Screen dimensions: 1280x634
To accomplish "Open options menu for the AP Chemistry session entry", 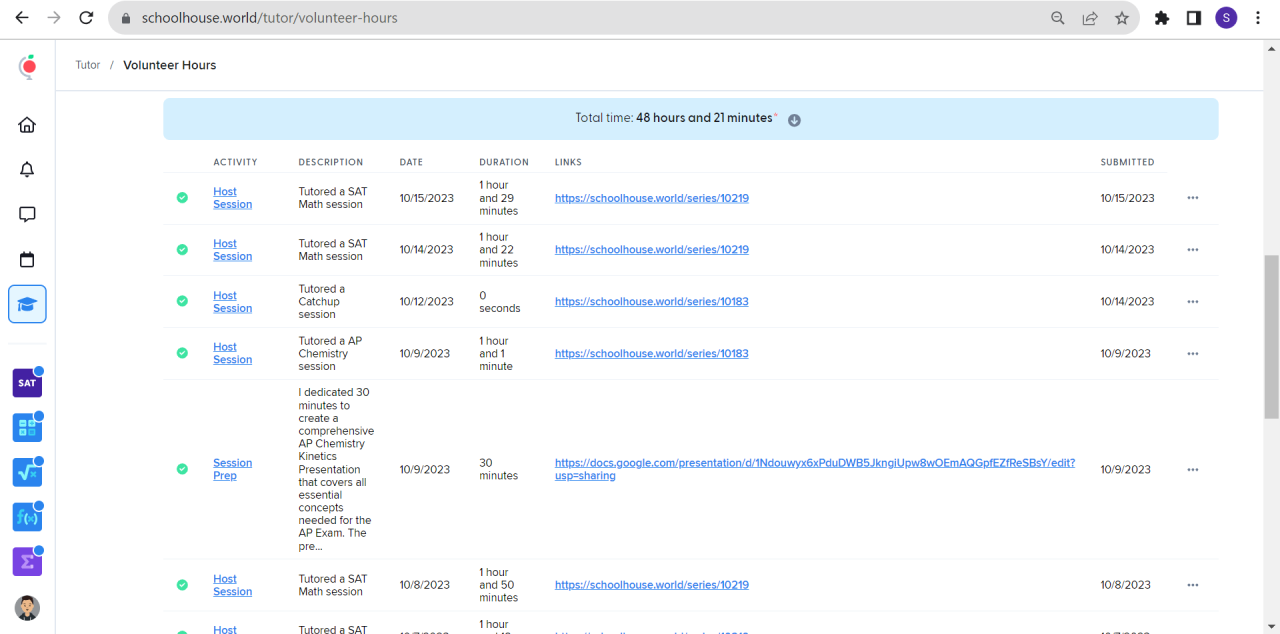I will click(x=1192, y=354).
